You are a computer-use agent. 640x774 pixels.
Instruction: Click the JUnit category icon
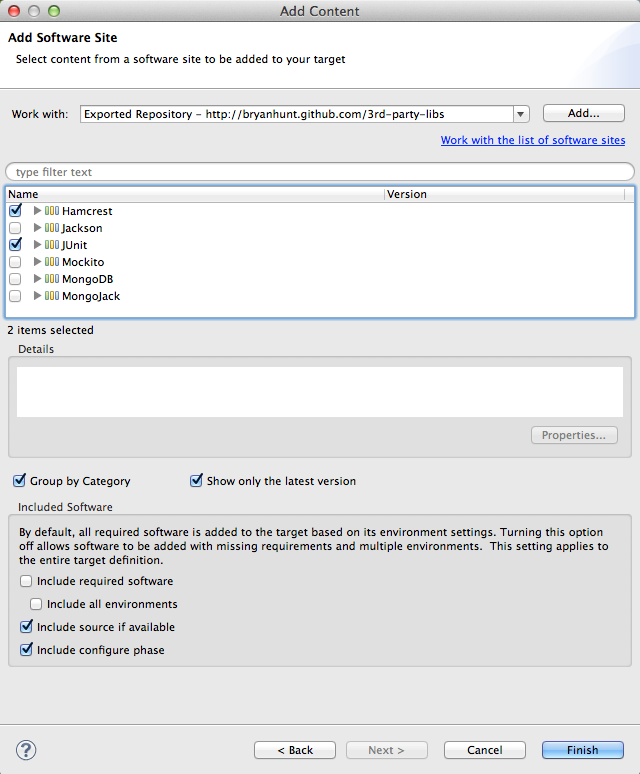click(52, 245)
